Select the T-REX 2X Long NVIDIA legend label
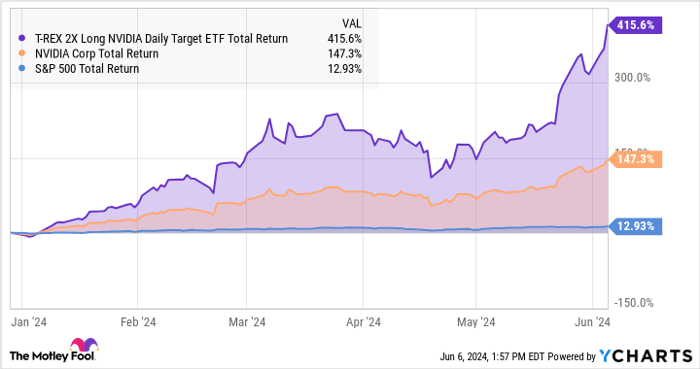The image size is (700, 369). click(161, 39)
